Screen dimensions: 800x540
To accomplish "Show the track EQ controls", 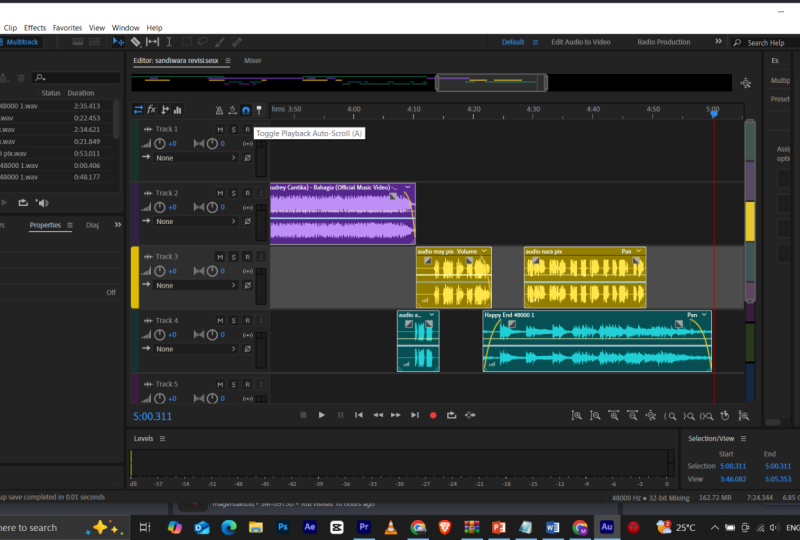I will coord(178,110).
